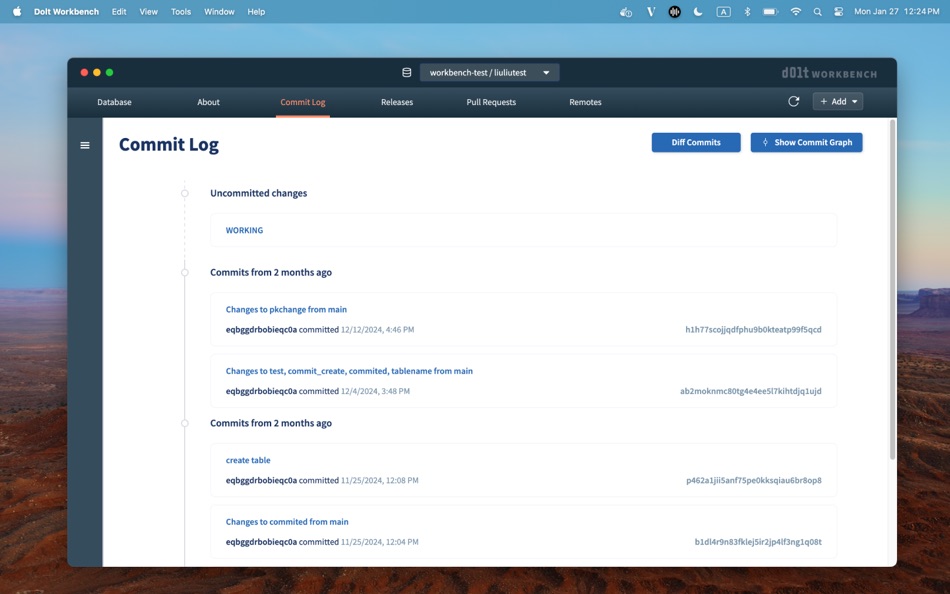The image size is (950, 594).
Task: Select the Commit Log tab
Action: (303, 102)
